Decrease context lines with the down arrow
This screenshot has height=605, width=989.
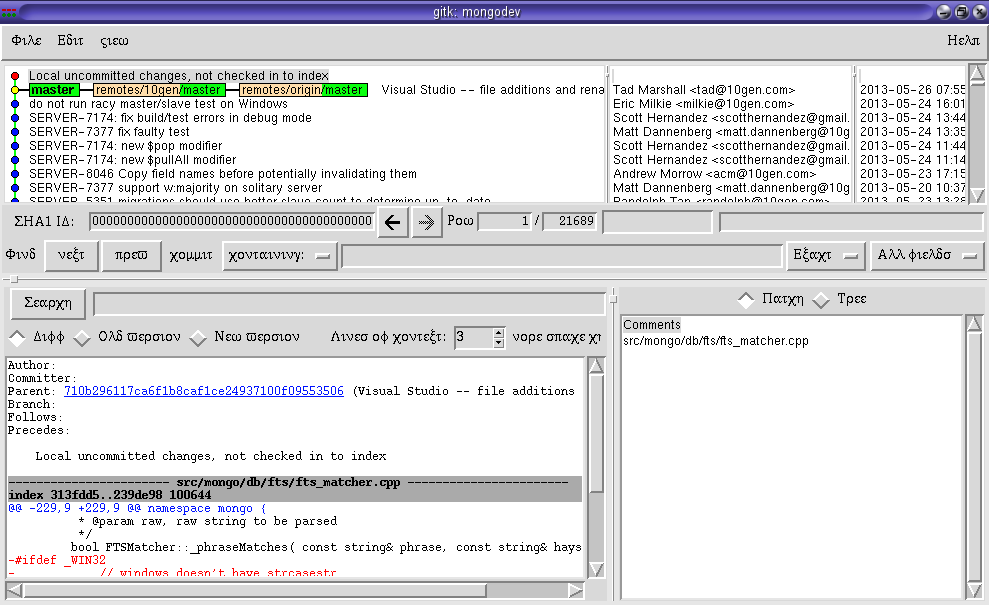pyautogui.click(x=499, y=343)
